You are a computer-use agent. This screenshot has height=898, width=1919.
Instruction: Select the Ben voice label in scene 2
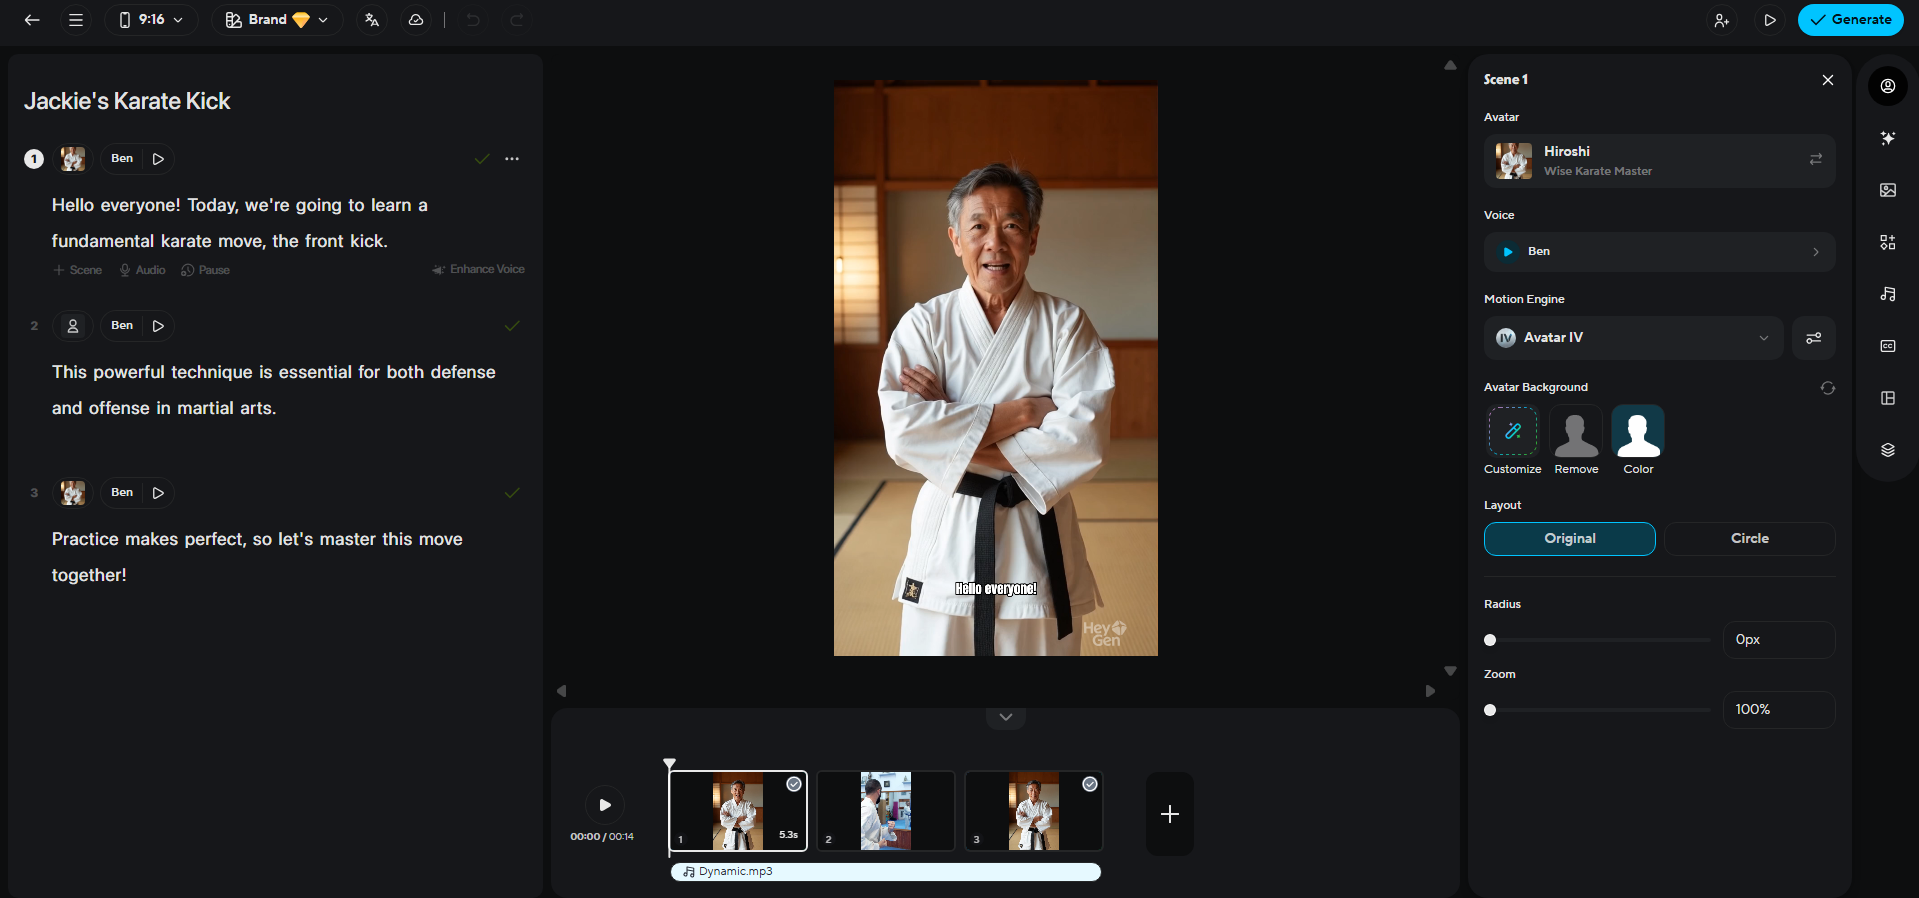[122, 326]
